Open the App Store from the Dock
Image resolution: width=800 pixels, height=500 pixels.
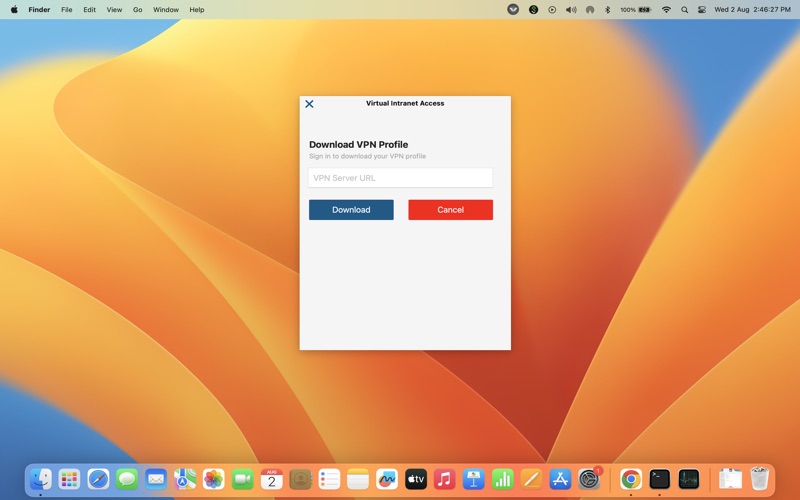pos(560,479)
